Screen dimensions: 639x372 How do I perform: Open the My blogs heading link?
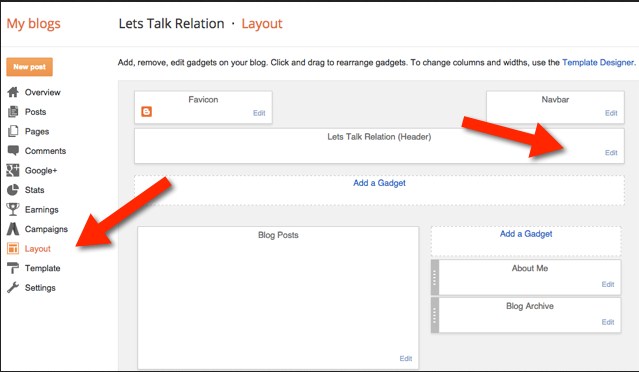(x=33, y=24)
